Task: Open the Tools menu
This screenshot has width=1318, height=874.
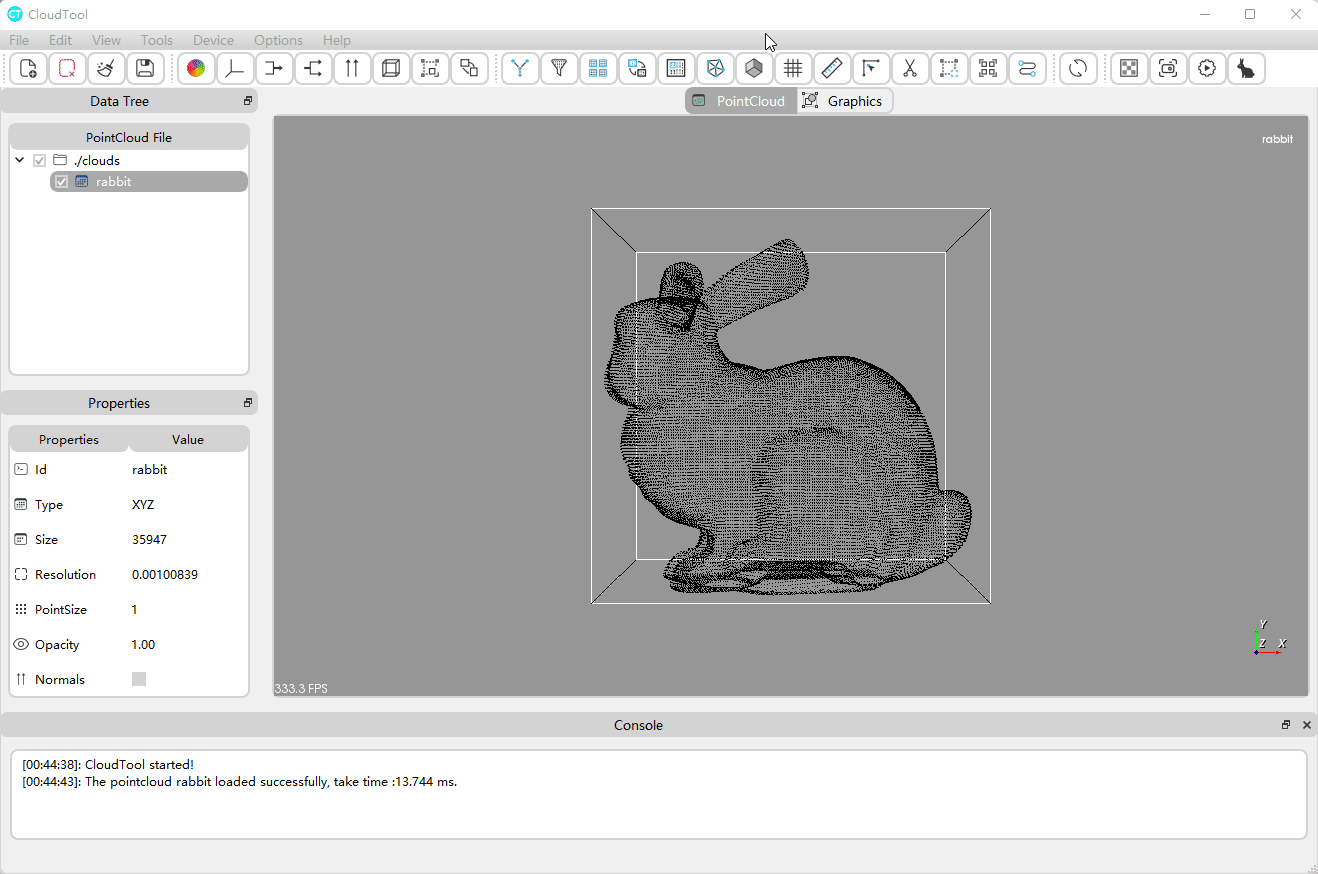Action: (156, 40)
